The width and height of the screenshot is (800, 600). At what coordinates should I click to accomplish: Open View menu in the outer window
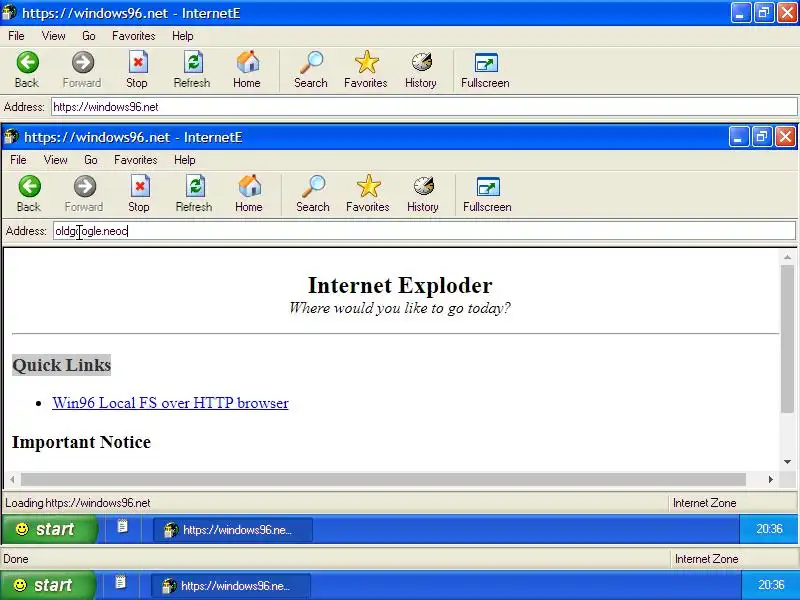[54, 36]
